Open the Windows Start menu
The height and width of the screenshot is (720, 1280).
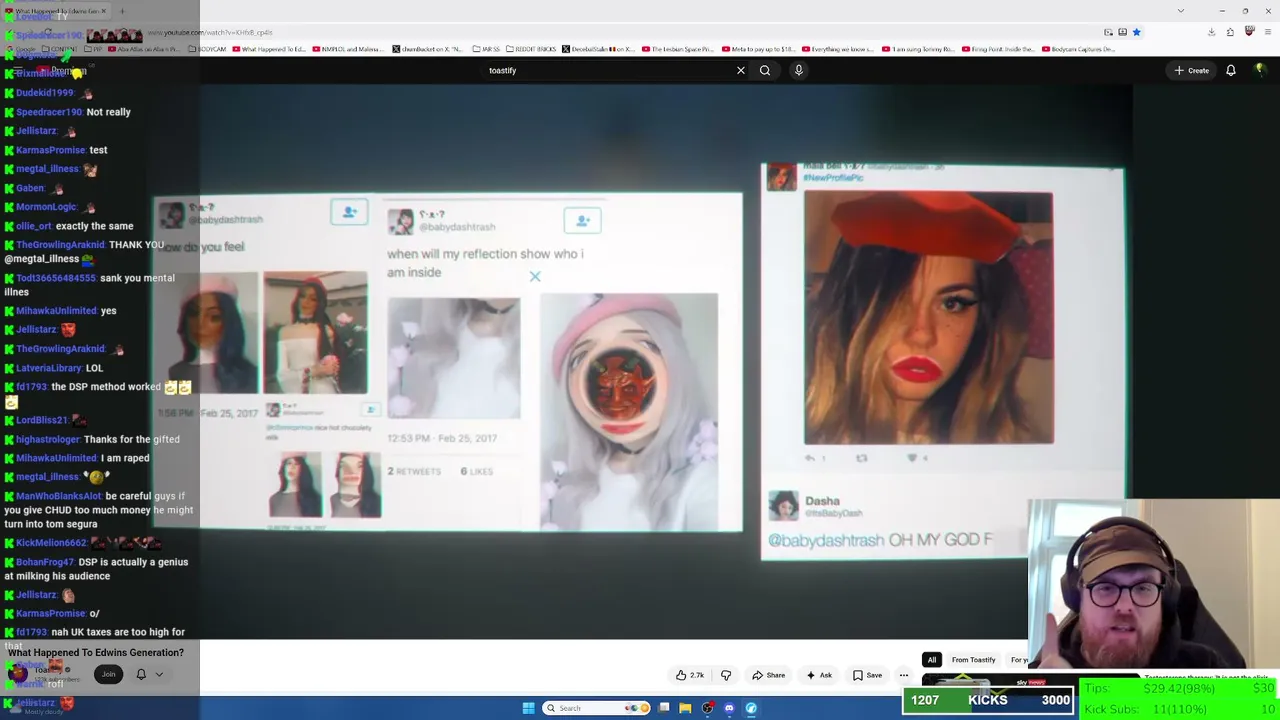pos(528,708)
